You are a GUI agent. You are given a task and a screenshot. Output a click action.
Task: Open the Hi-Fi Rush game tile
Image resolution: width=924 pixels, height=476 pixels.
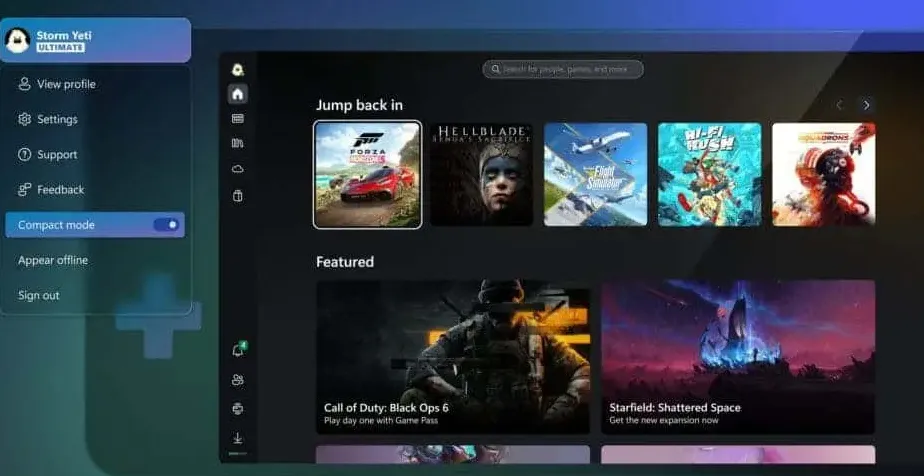tap(710, 174)
